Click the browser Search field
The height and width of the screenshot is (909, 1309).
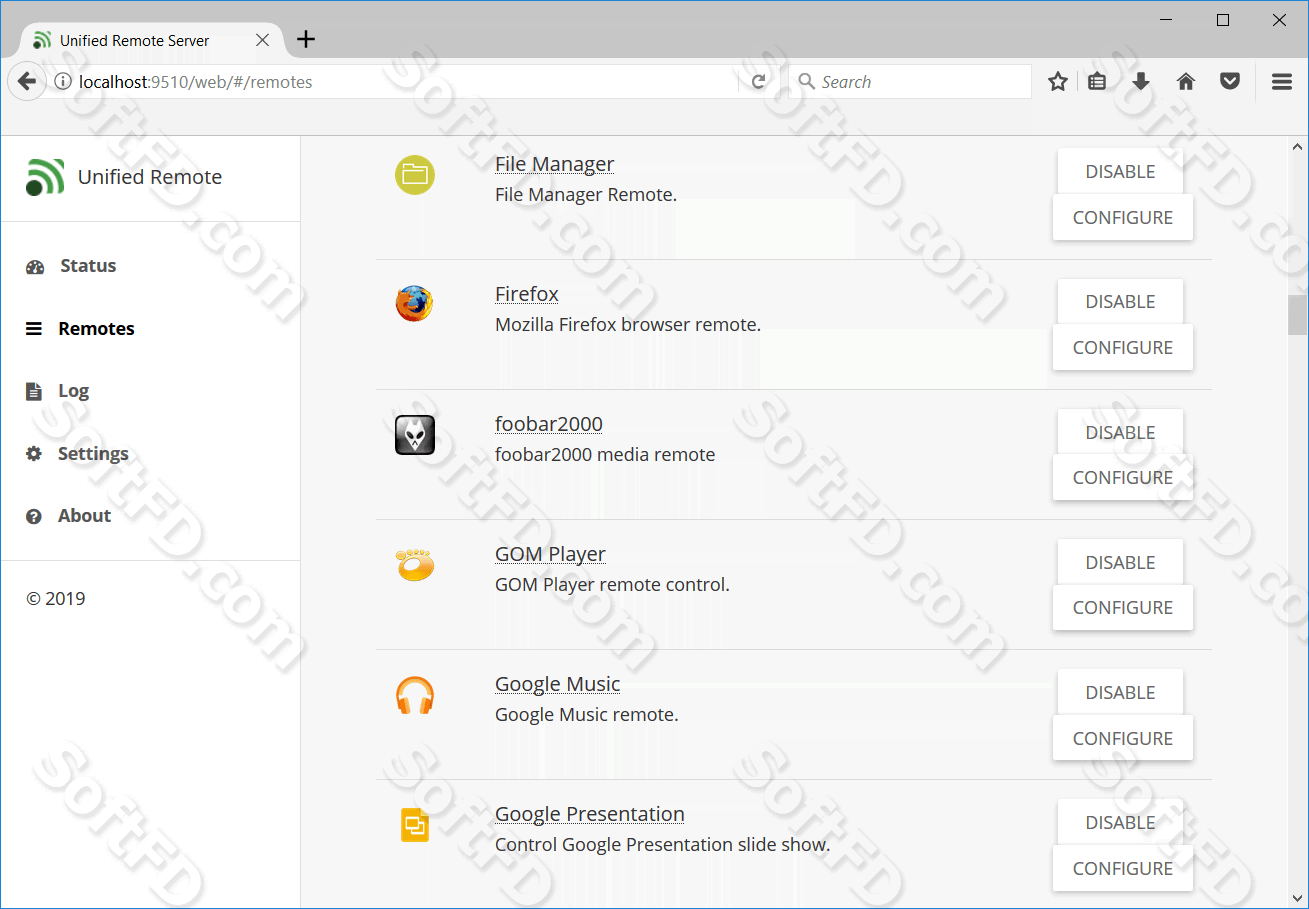[x=910, y=82]
